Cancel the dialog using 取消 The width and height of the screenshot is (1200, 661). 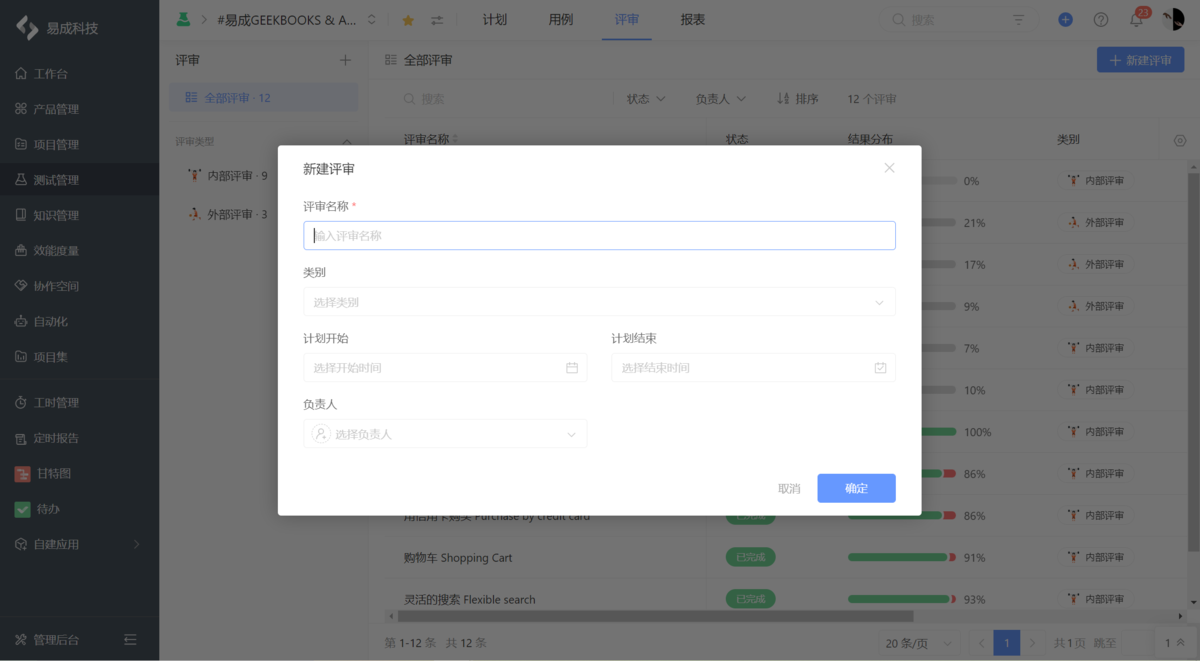tap(789, 488)
